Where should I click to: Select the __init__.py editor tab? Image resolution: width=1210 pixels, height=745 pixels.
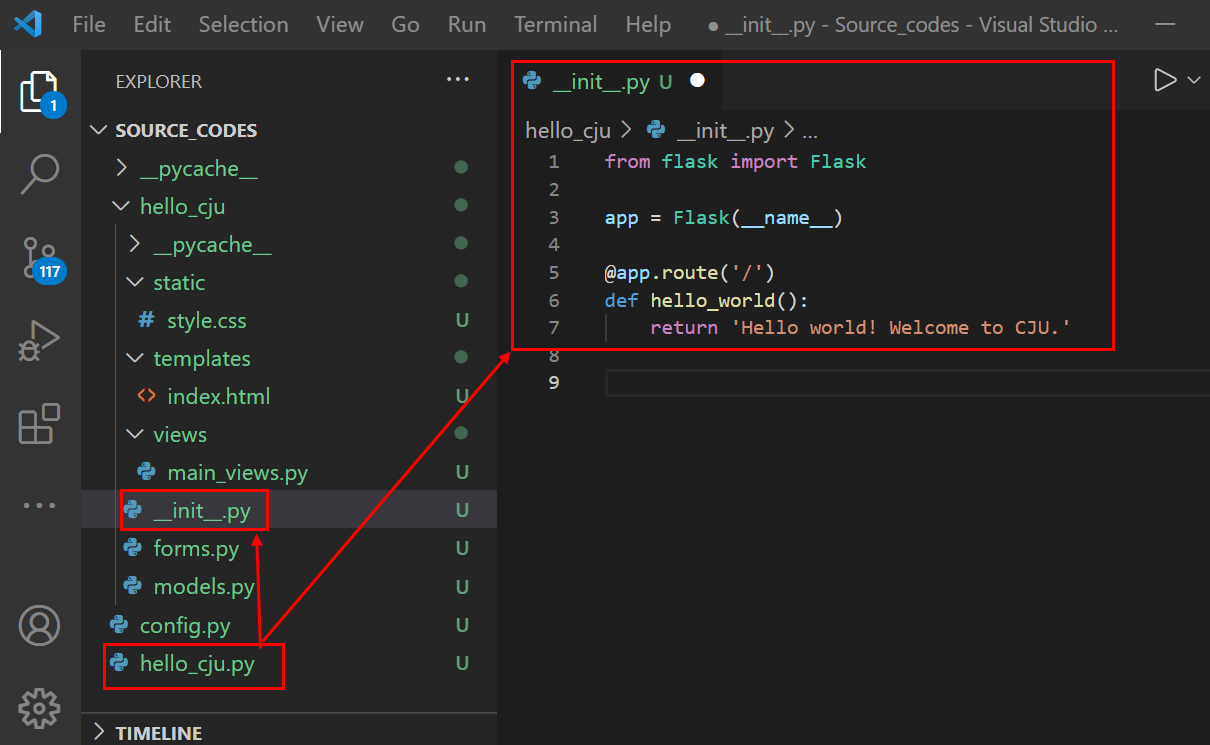click(601, 82)
